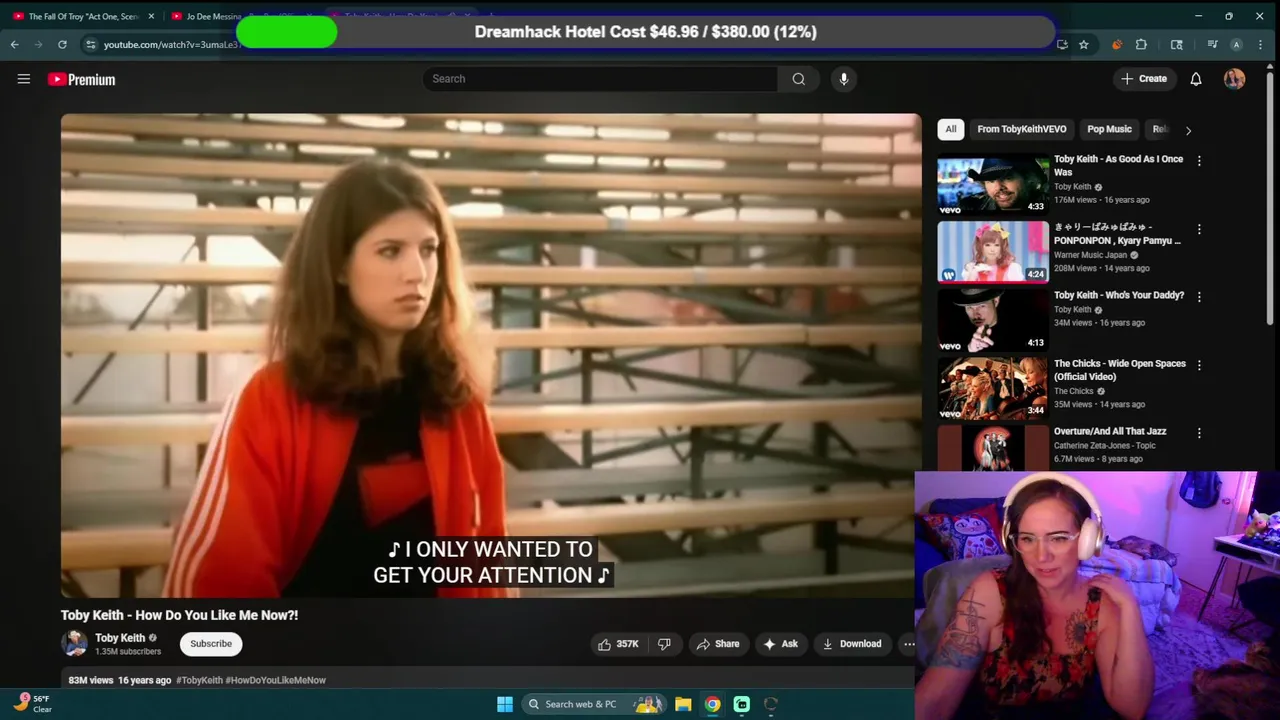Go back with browser back arrow
This screenshot has height=720, width=1280.
coord(14,44)
